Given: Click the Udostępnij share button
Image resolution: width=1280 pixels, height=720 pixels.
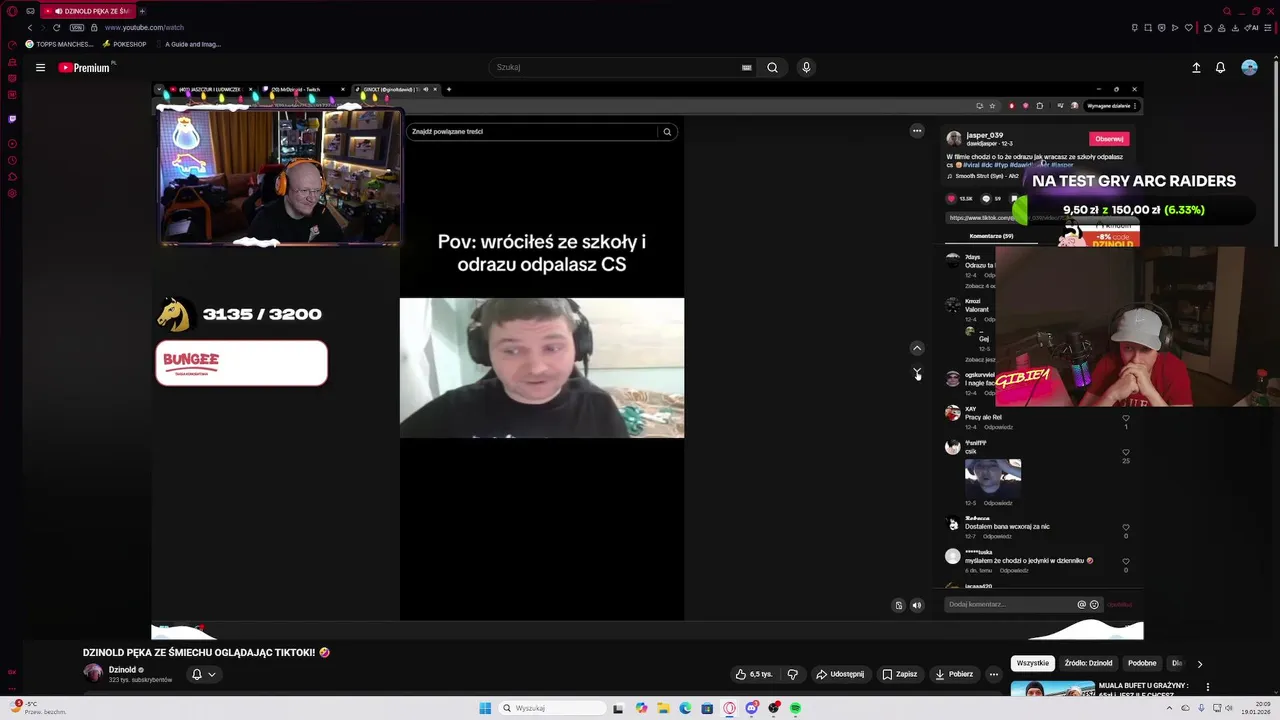Looking at the screenshot, I should (840, 674).
